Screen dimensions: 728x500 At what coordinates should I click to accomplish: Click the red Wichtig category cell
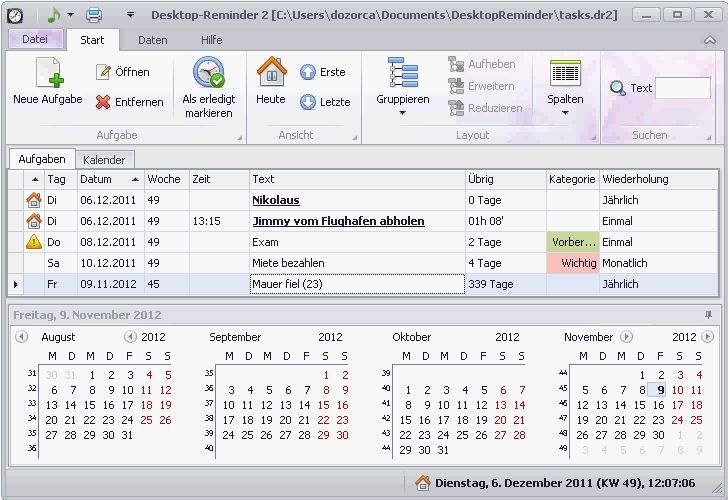click(573, 263)
